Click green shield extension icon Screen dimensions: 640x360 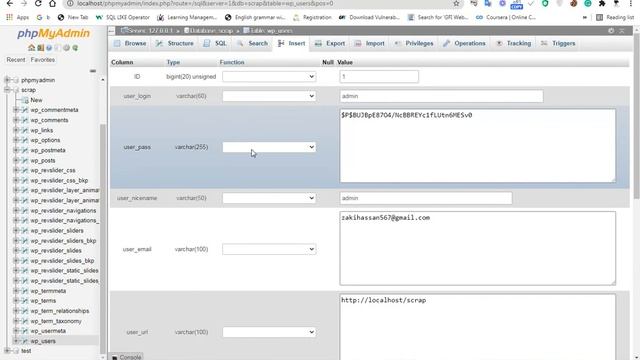pyautogui.click(x=545, y=4)
